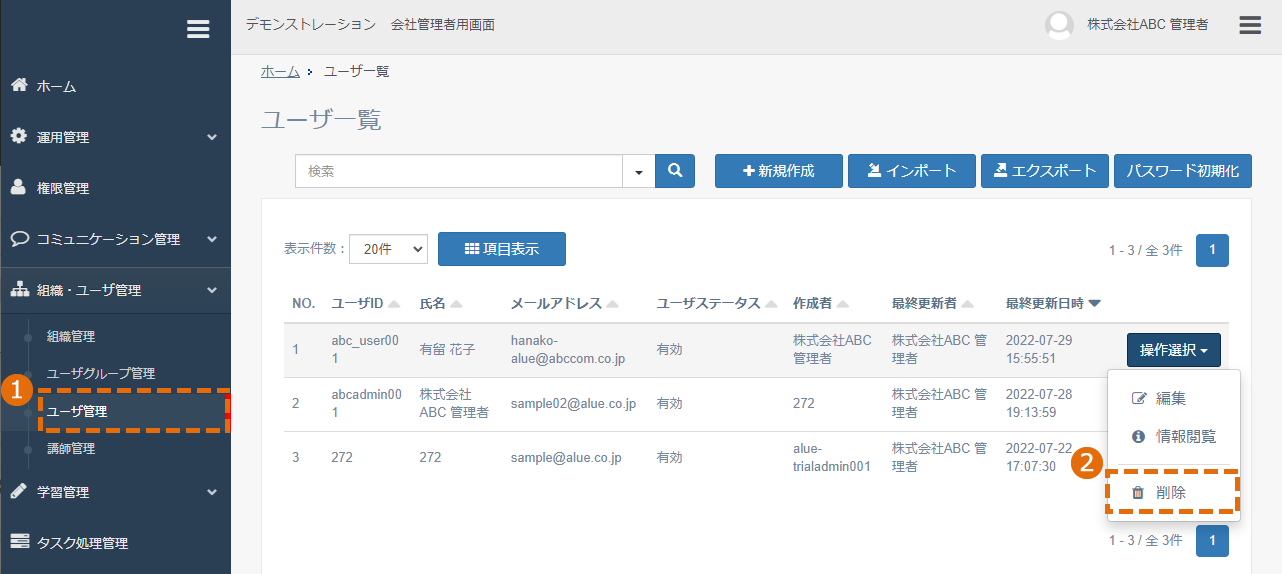Sort by メールアドレス column arrow
The height and width of the screenshot is (574, 1282).
pyautogui.click(x=612, y=304)
